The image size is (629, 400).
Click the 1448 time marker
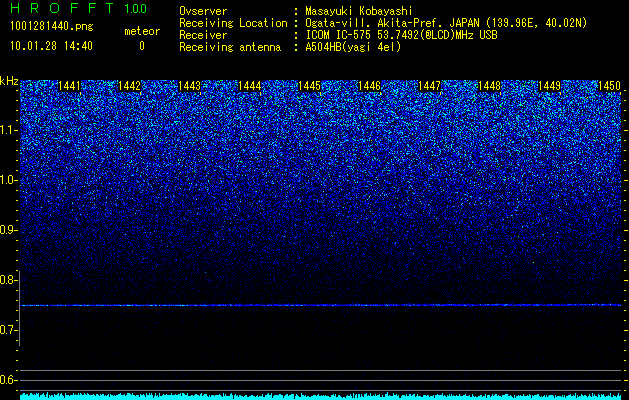click(x=489, y=86)
